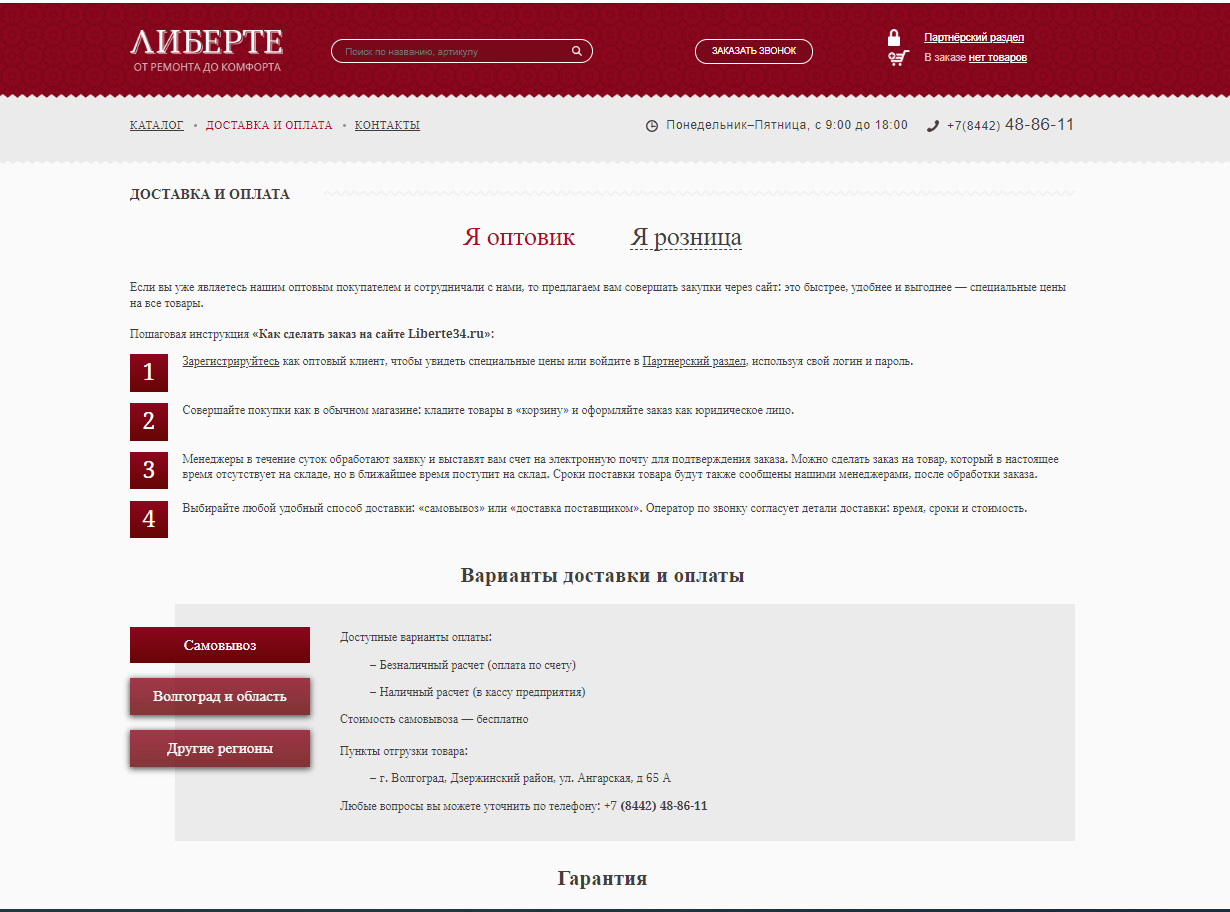Switch to the Я оптовик tab
The height and width of the screenshot is (912, 1230).
click(519, 237)
